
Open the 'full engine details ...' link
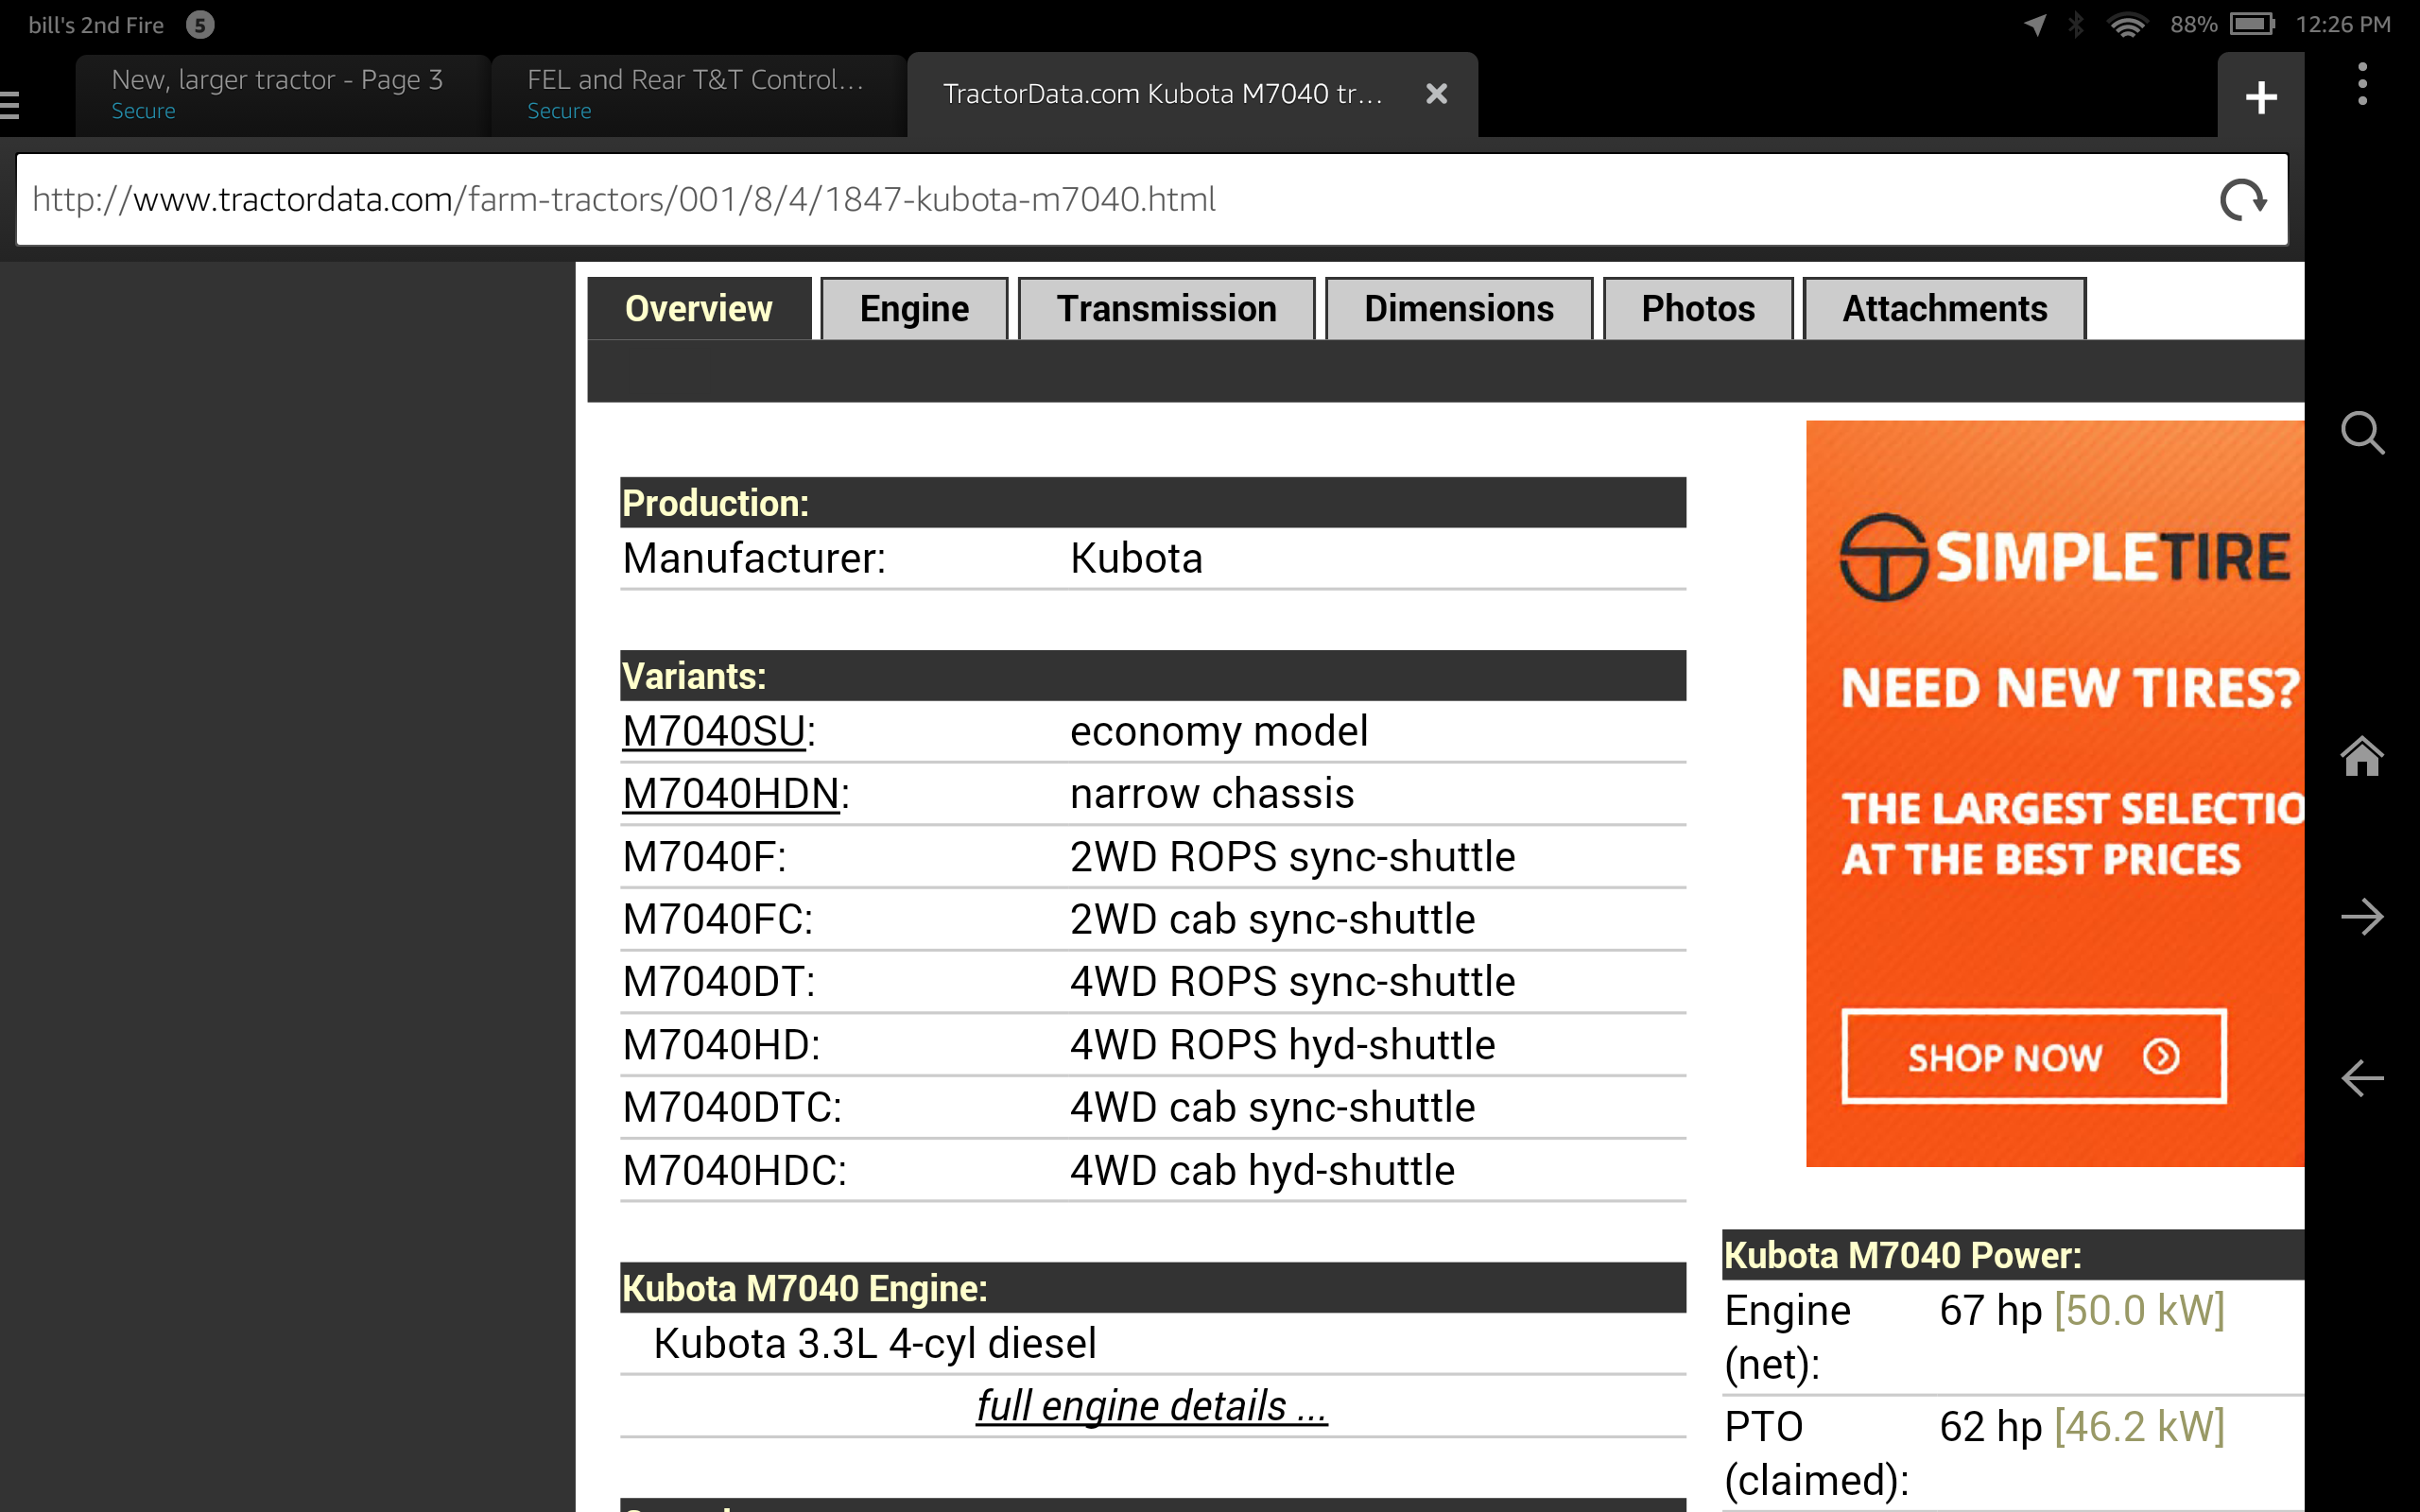pos(1152,1405)
